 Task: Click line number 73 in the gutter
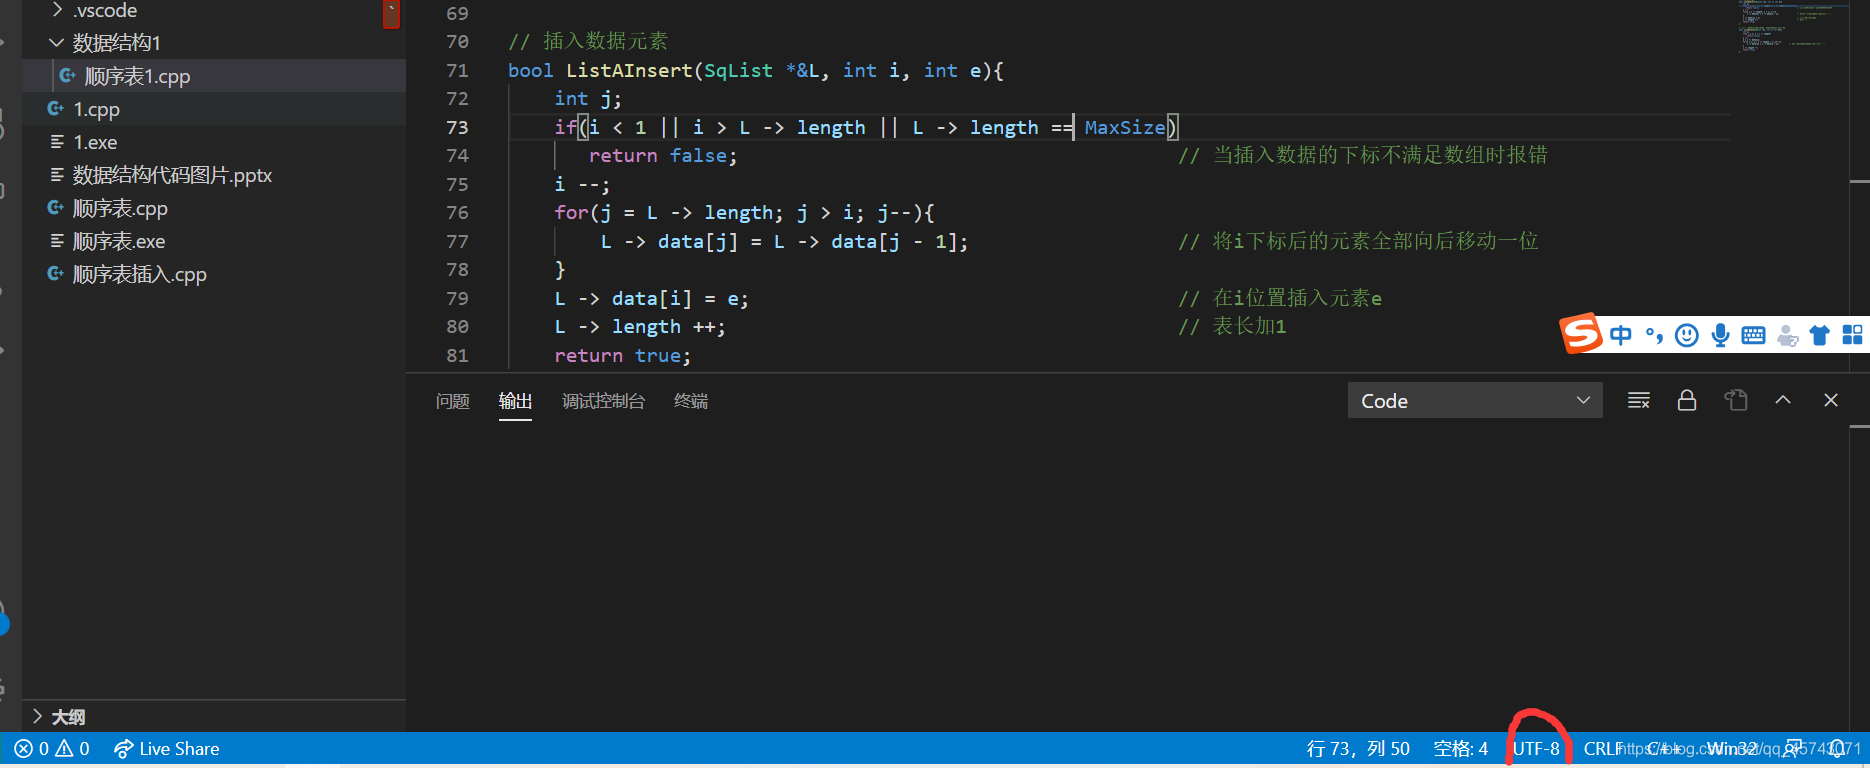tap(457, 127)
